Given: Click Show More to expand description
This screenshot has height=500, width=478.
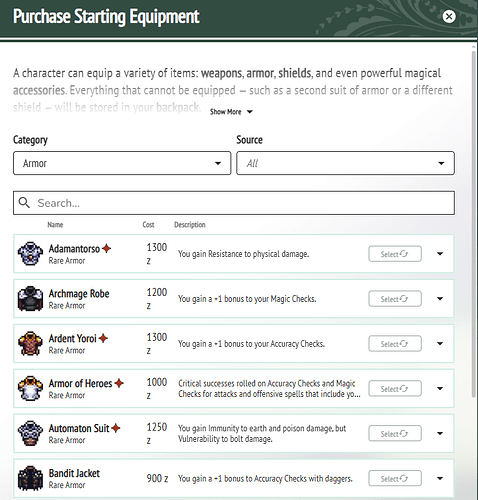Looking at the screenshot, I should point(231,112).
